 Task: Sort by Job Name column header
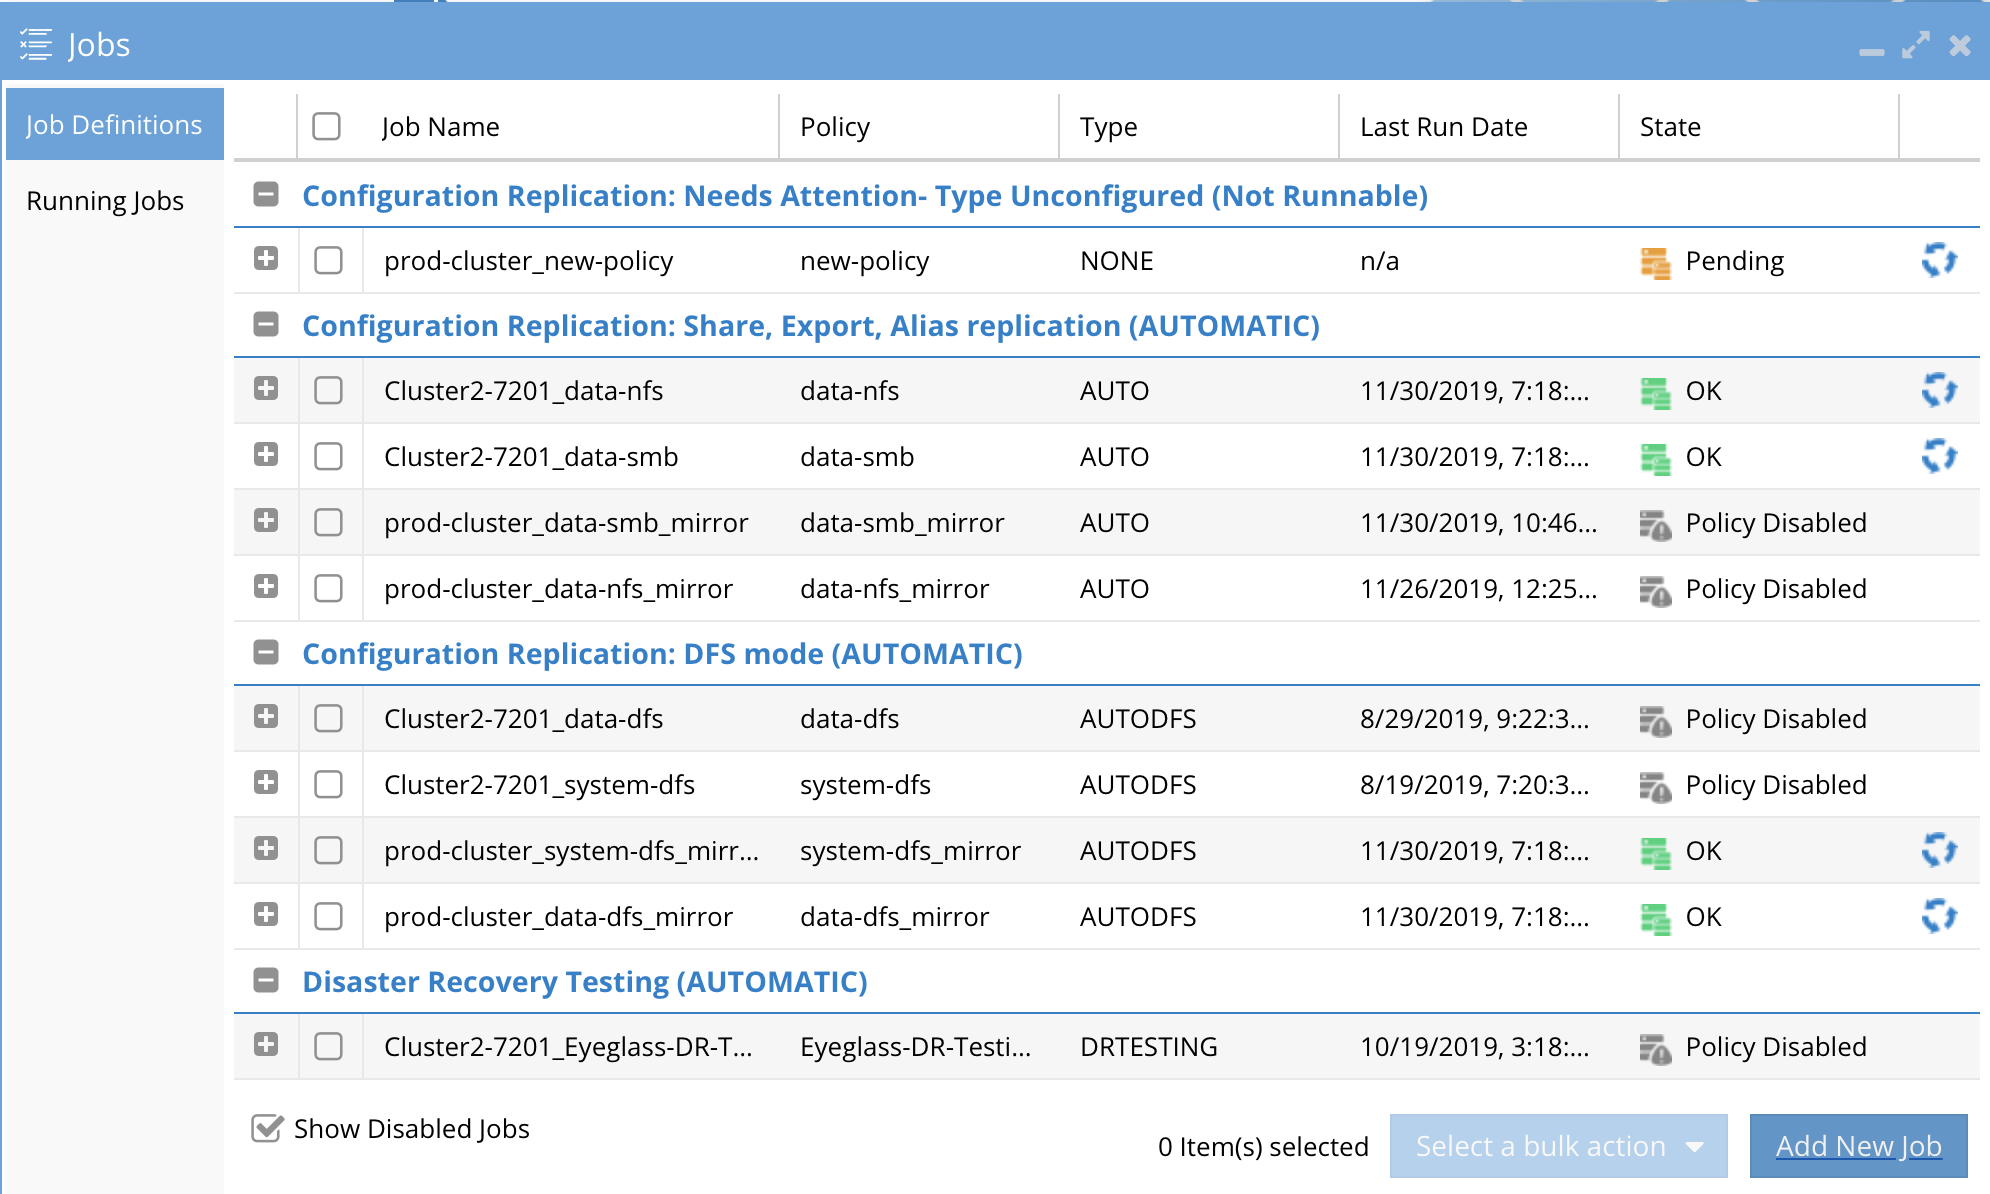click(x=440, y=127)
